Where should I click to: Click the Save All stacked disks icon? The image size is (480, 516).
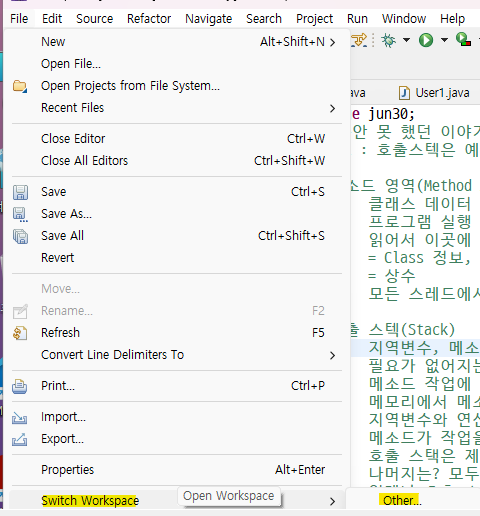click(x=20, y=236)
